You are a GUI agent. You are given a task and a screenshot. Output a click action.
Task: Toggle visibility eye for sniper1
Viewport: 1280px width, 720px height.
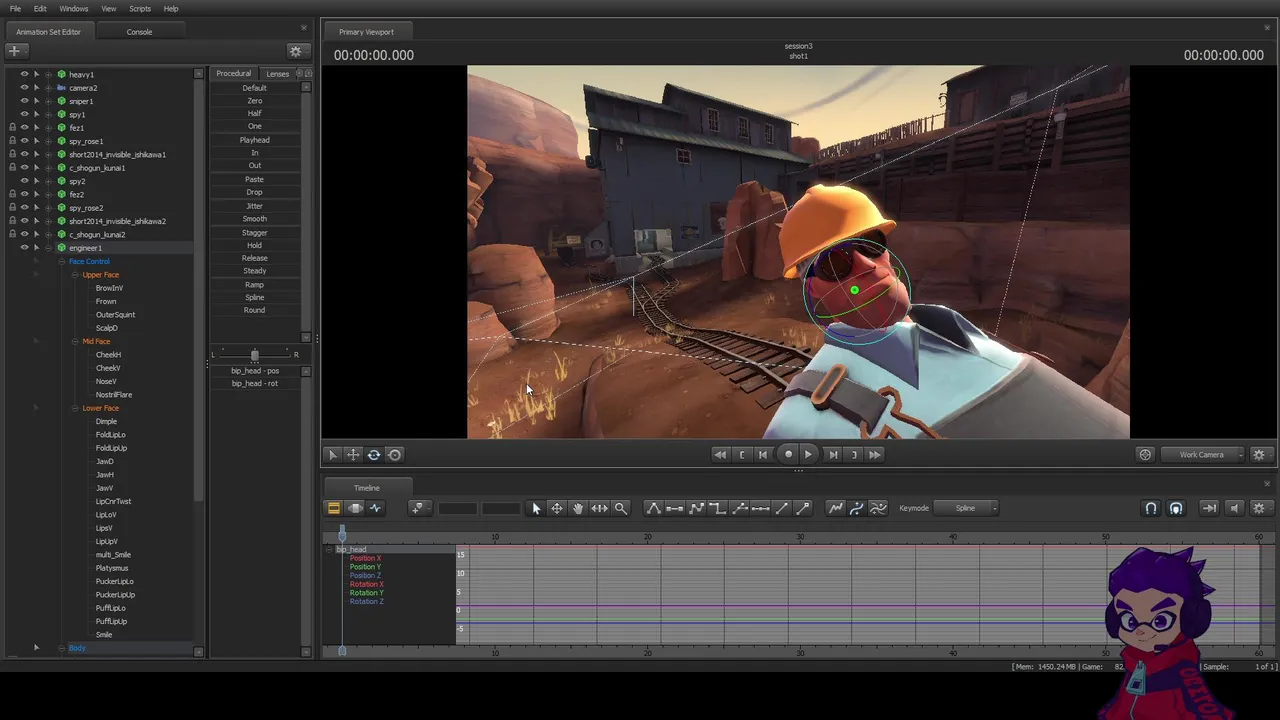tap(24, 101)
